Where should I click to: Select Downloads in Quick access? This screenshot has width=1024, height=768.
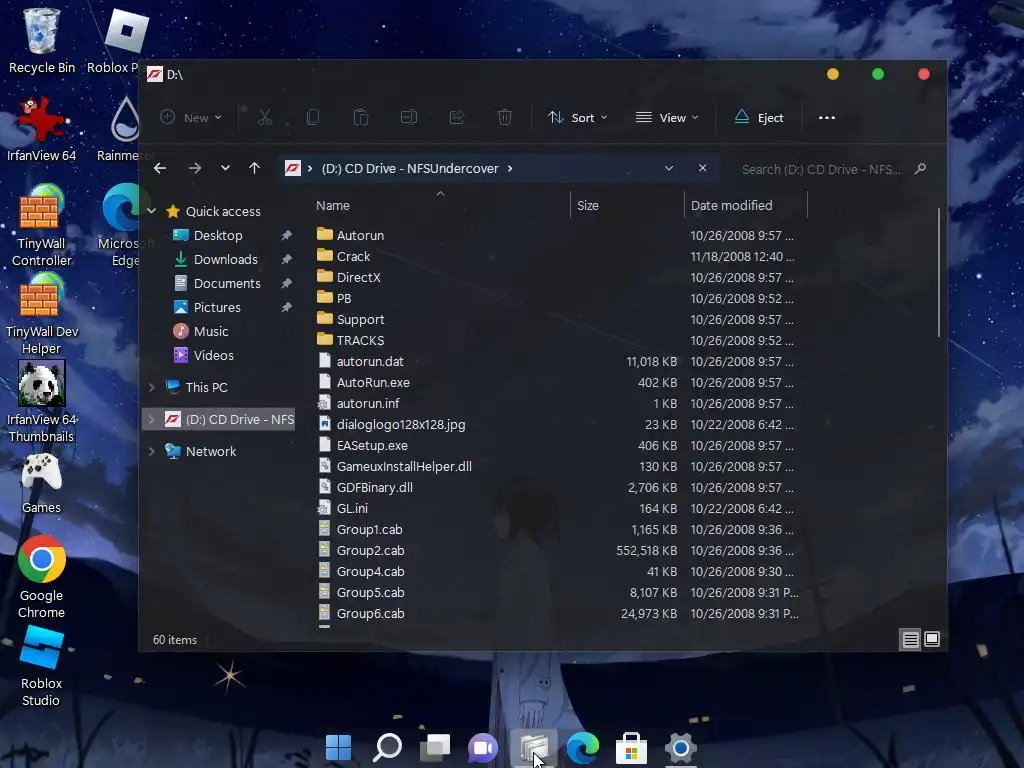225,259
